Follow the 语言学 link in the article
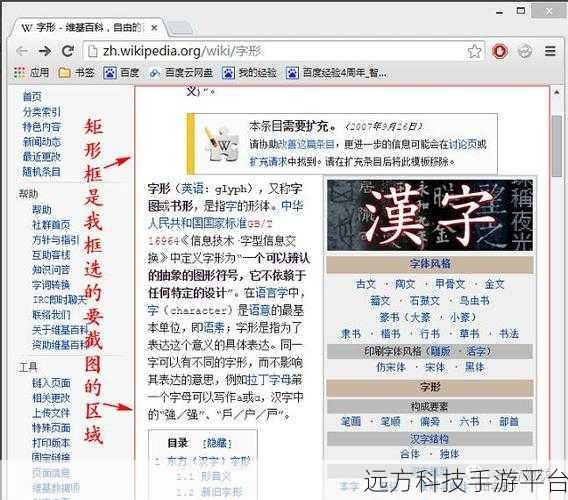Image resolution: width=568 pixels, height=500 pixels. pos(272,293)
